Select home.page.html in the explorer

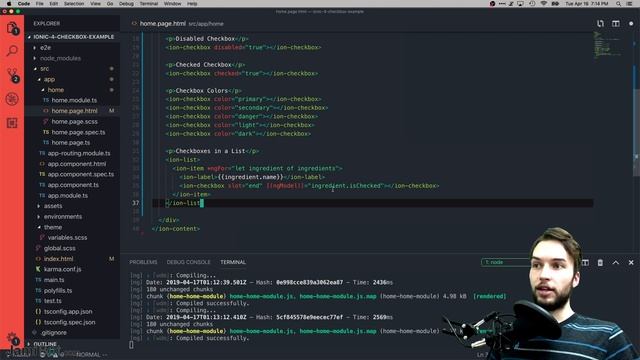coord(74,111)
